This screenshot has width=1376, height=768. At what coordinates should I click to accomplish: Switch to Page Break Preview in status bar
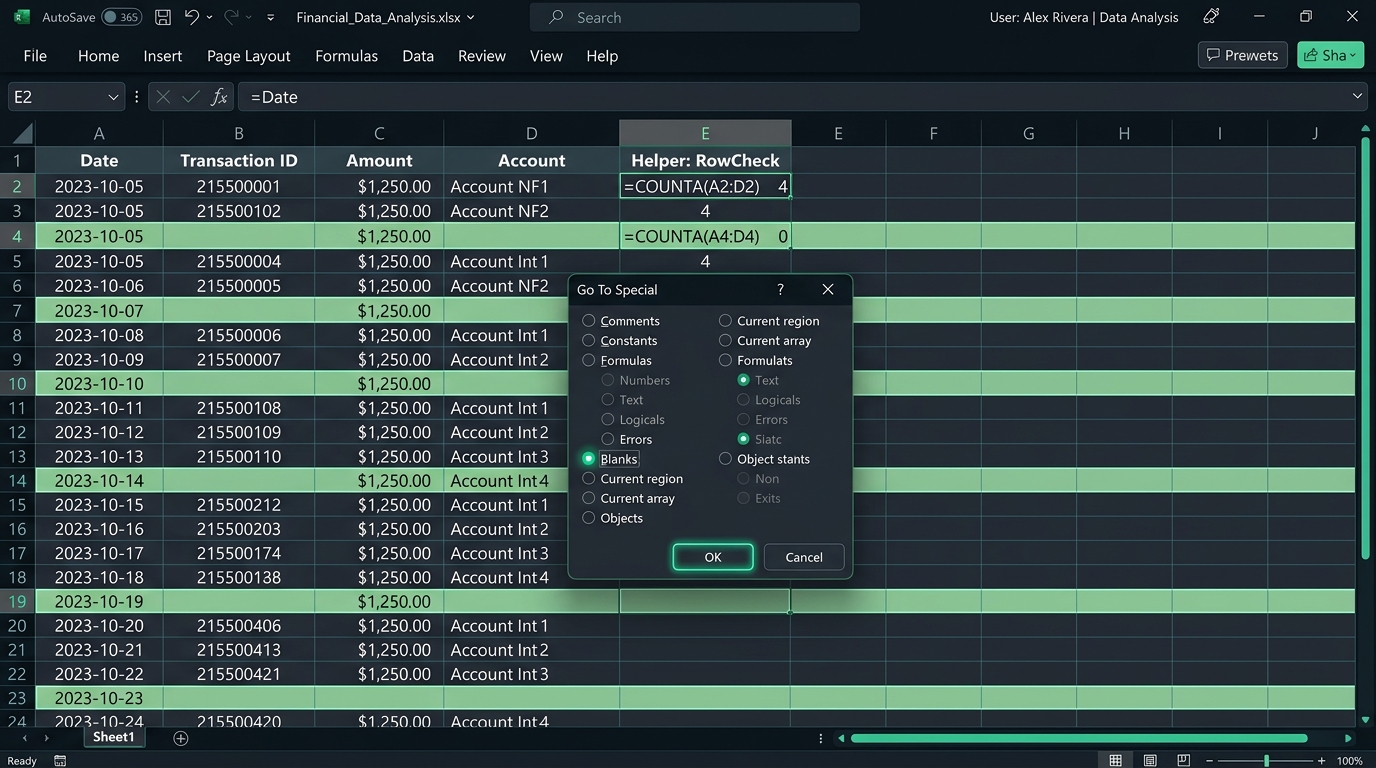[1184, 761]
